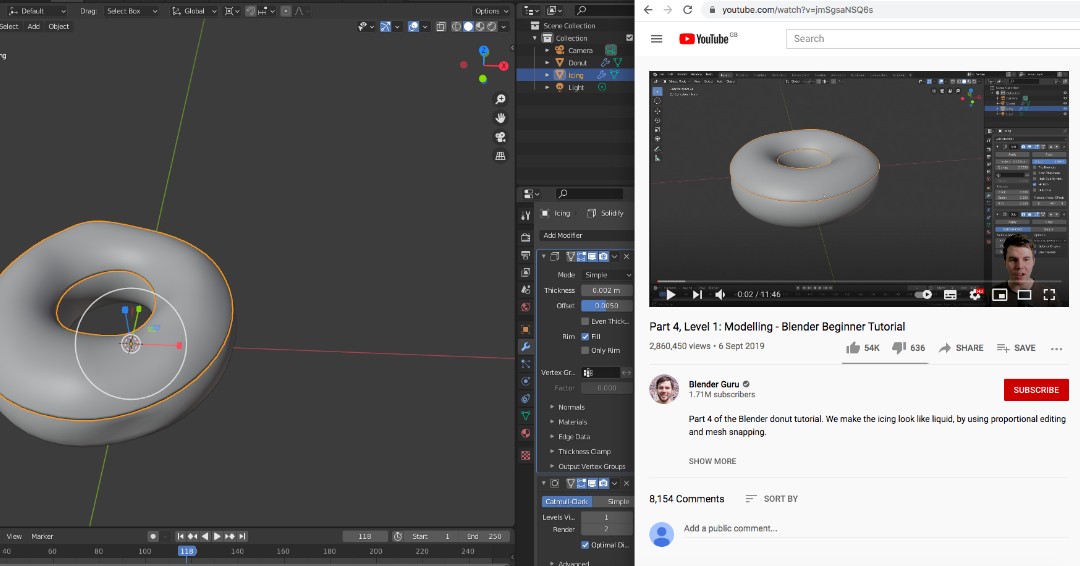Open the World properties globe tab

(526, 307)
